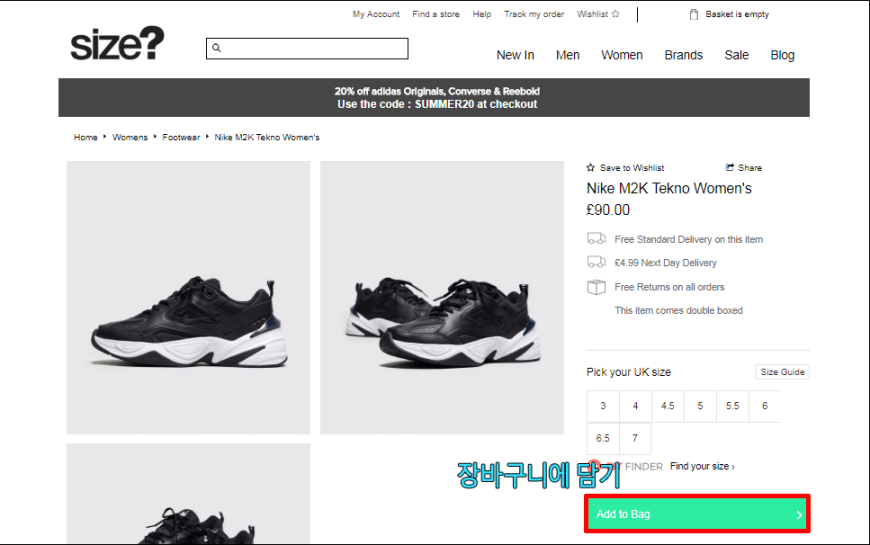Open the Sale menu
870x545 pixels.
pyautogui.click(x=736, y=55)
